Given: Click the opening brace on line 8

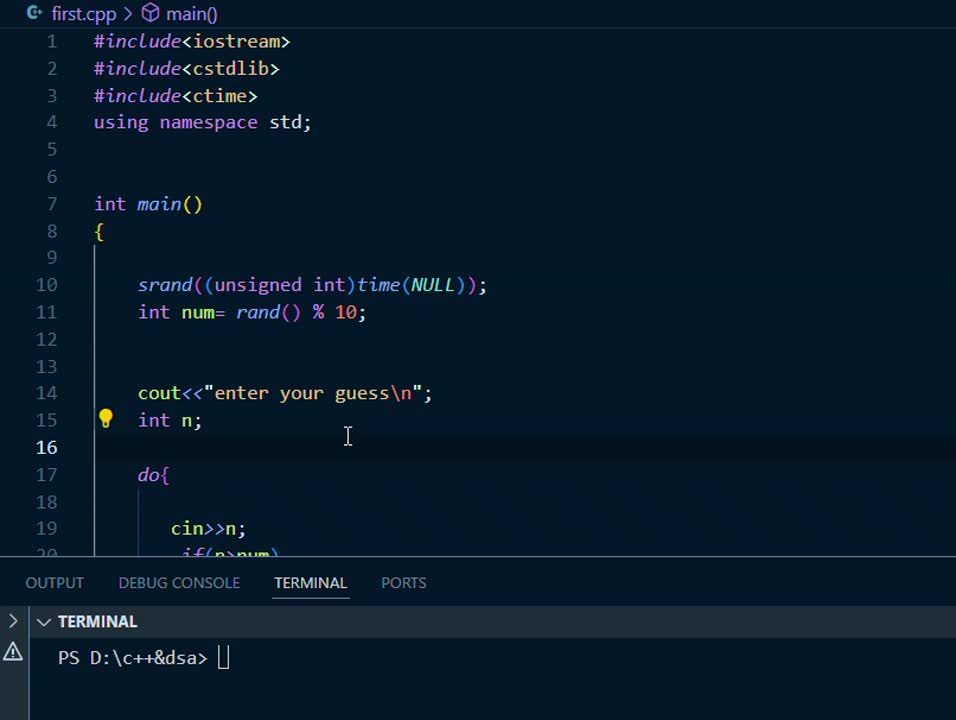Looking at the screenshot, I should click(x=99, y=231).
